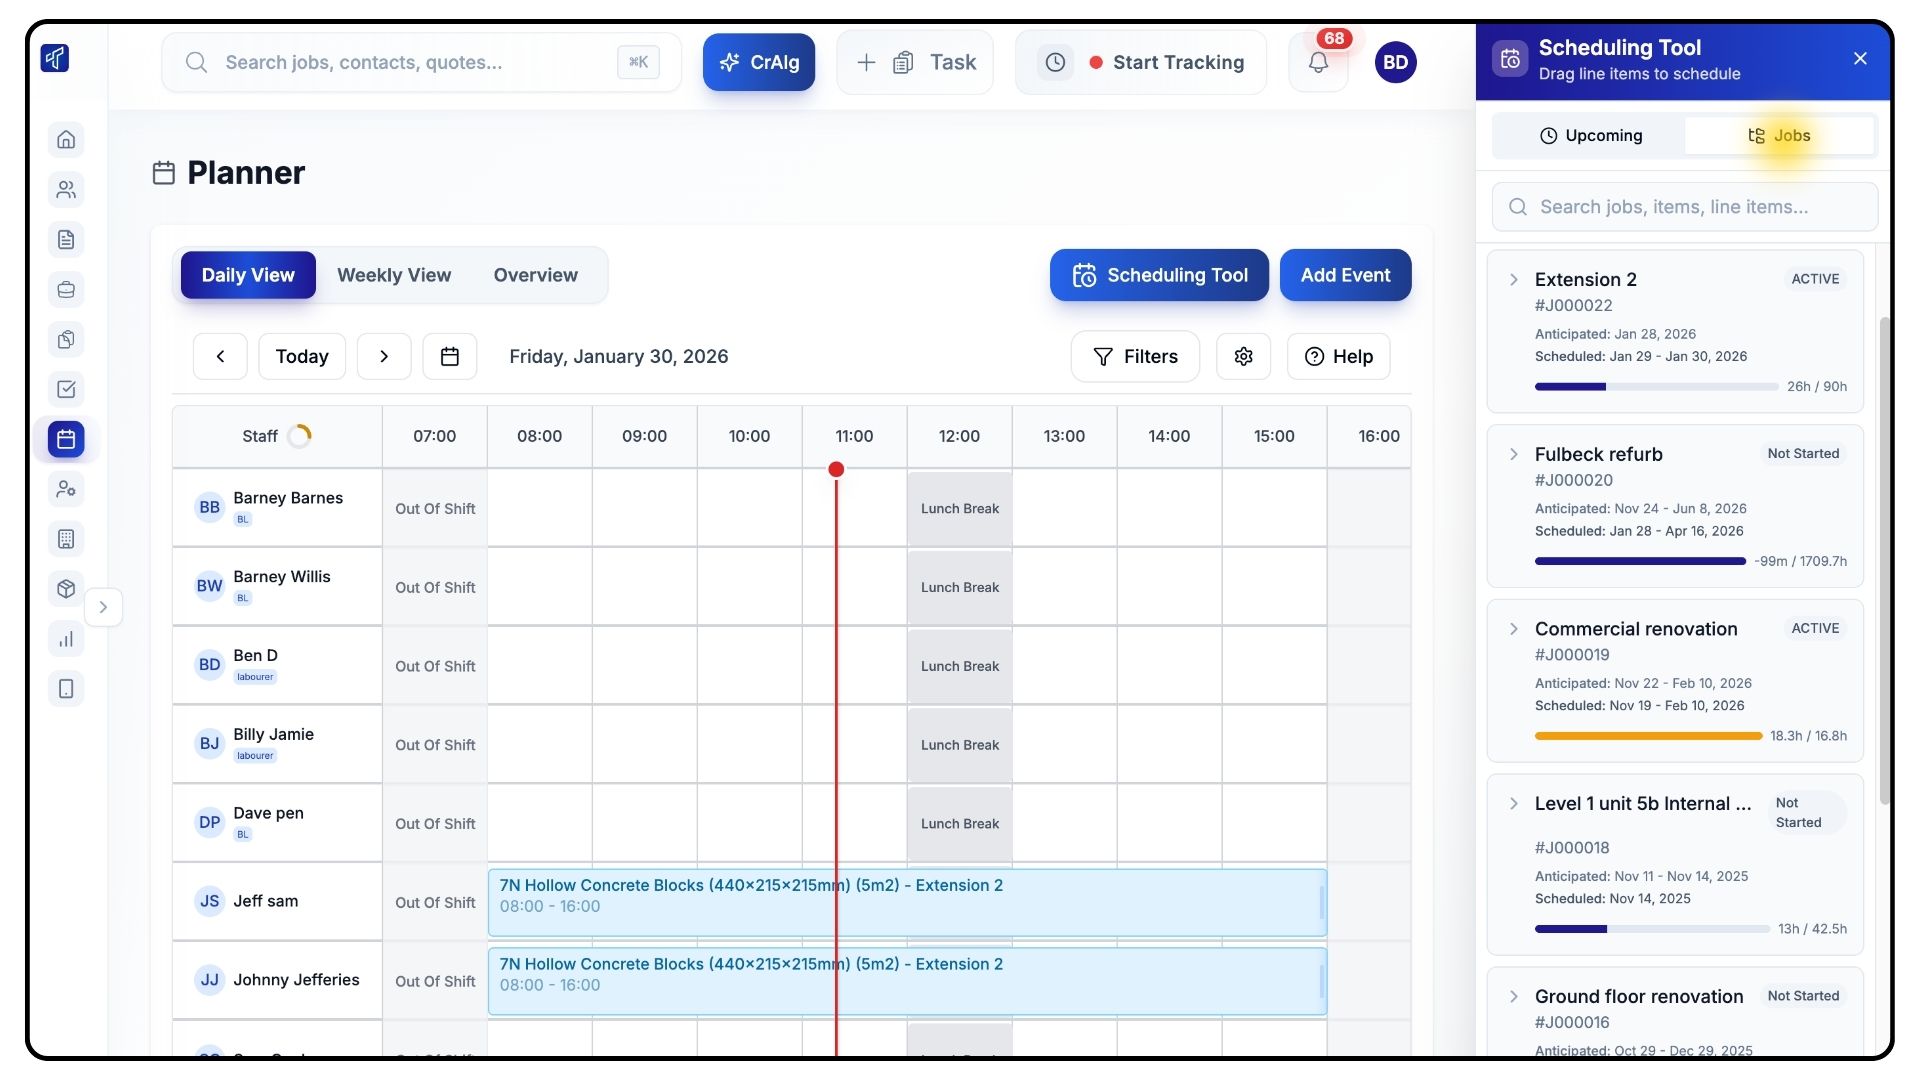Screen dimensions: 1920x1080
Task: Expand the Fulbeck refurb job
Action: coord(1513,454)
